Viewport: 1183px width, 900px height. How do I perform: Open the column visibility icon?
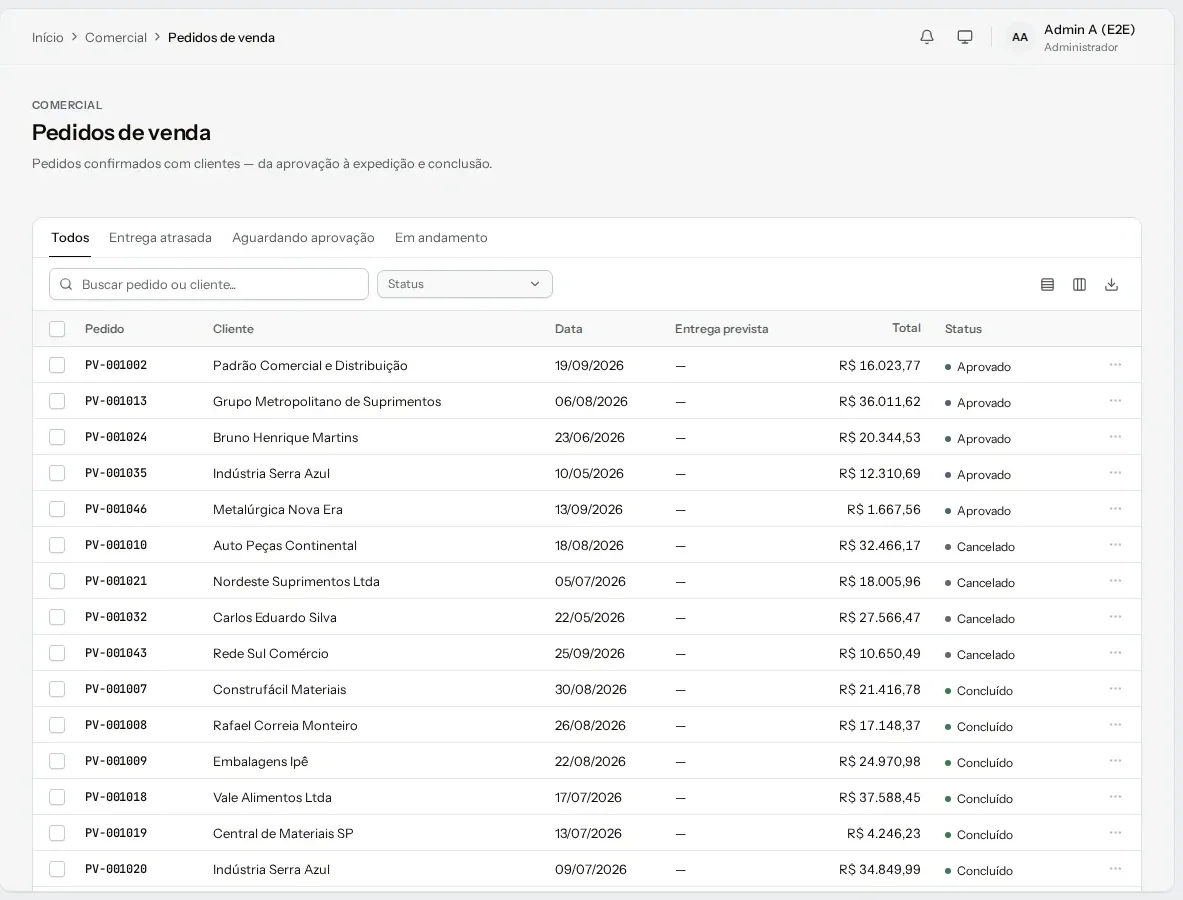point(1079,284)
